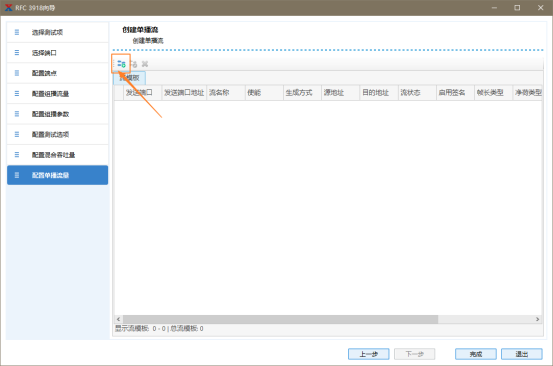
Task: Open the 选择测试项 wizard step
Action: pos(57,32)
